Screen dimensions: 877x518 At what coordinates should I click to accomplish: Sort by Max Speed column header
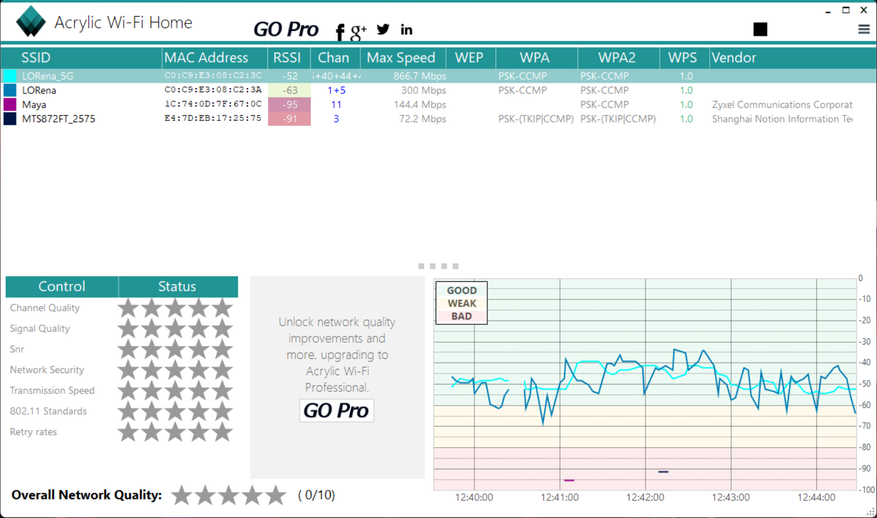tap(403, 58)
